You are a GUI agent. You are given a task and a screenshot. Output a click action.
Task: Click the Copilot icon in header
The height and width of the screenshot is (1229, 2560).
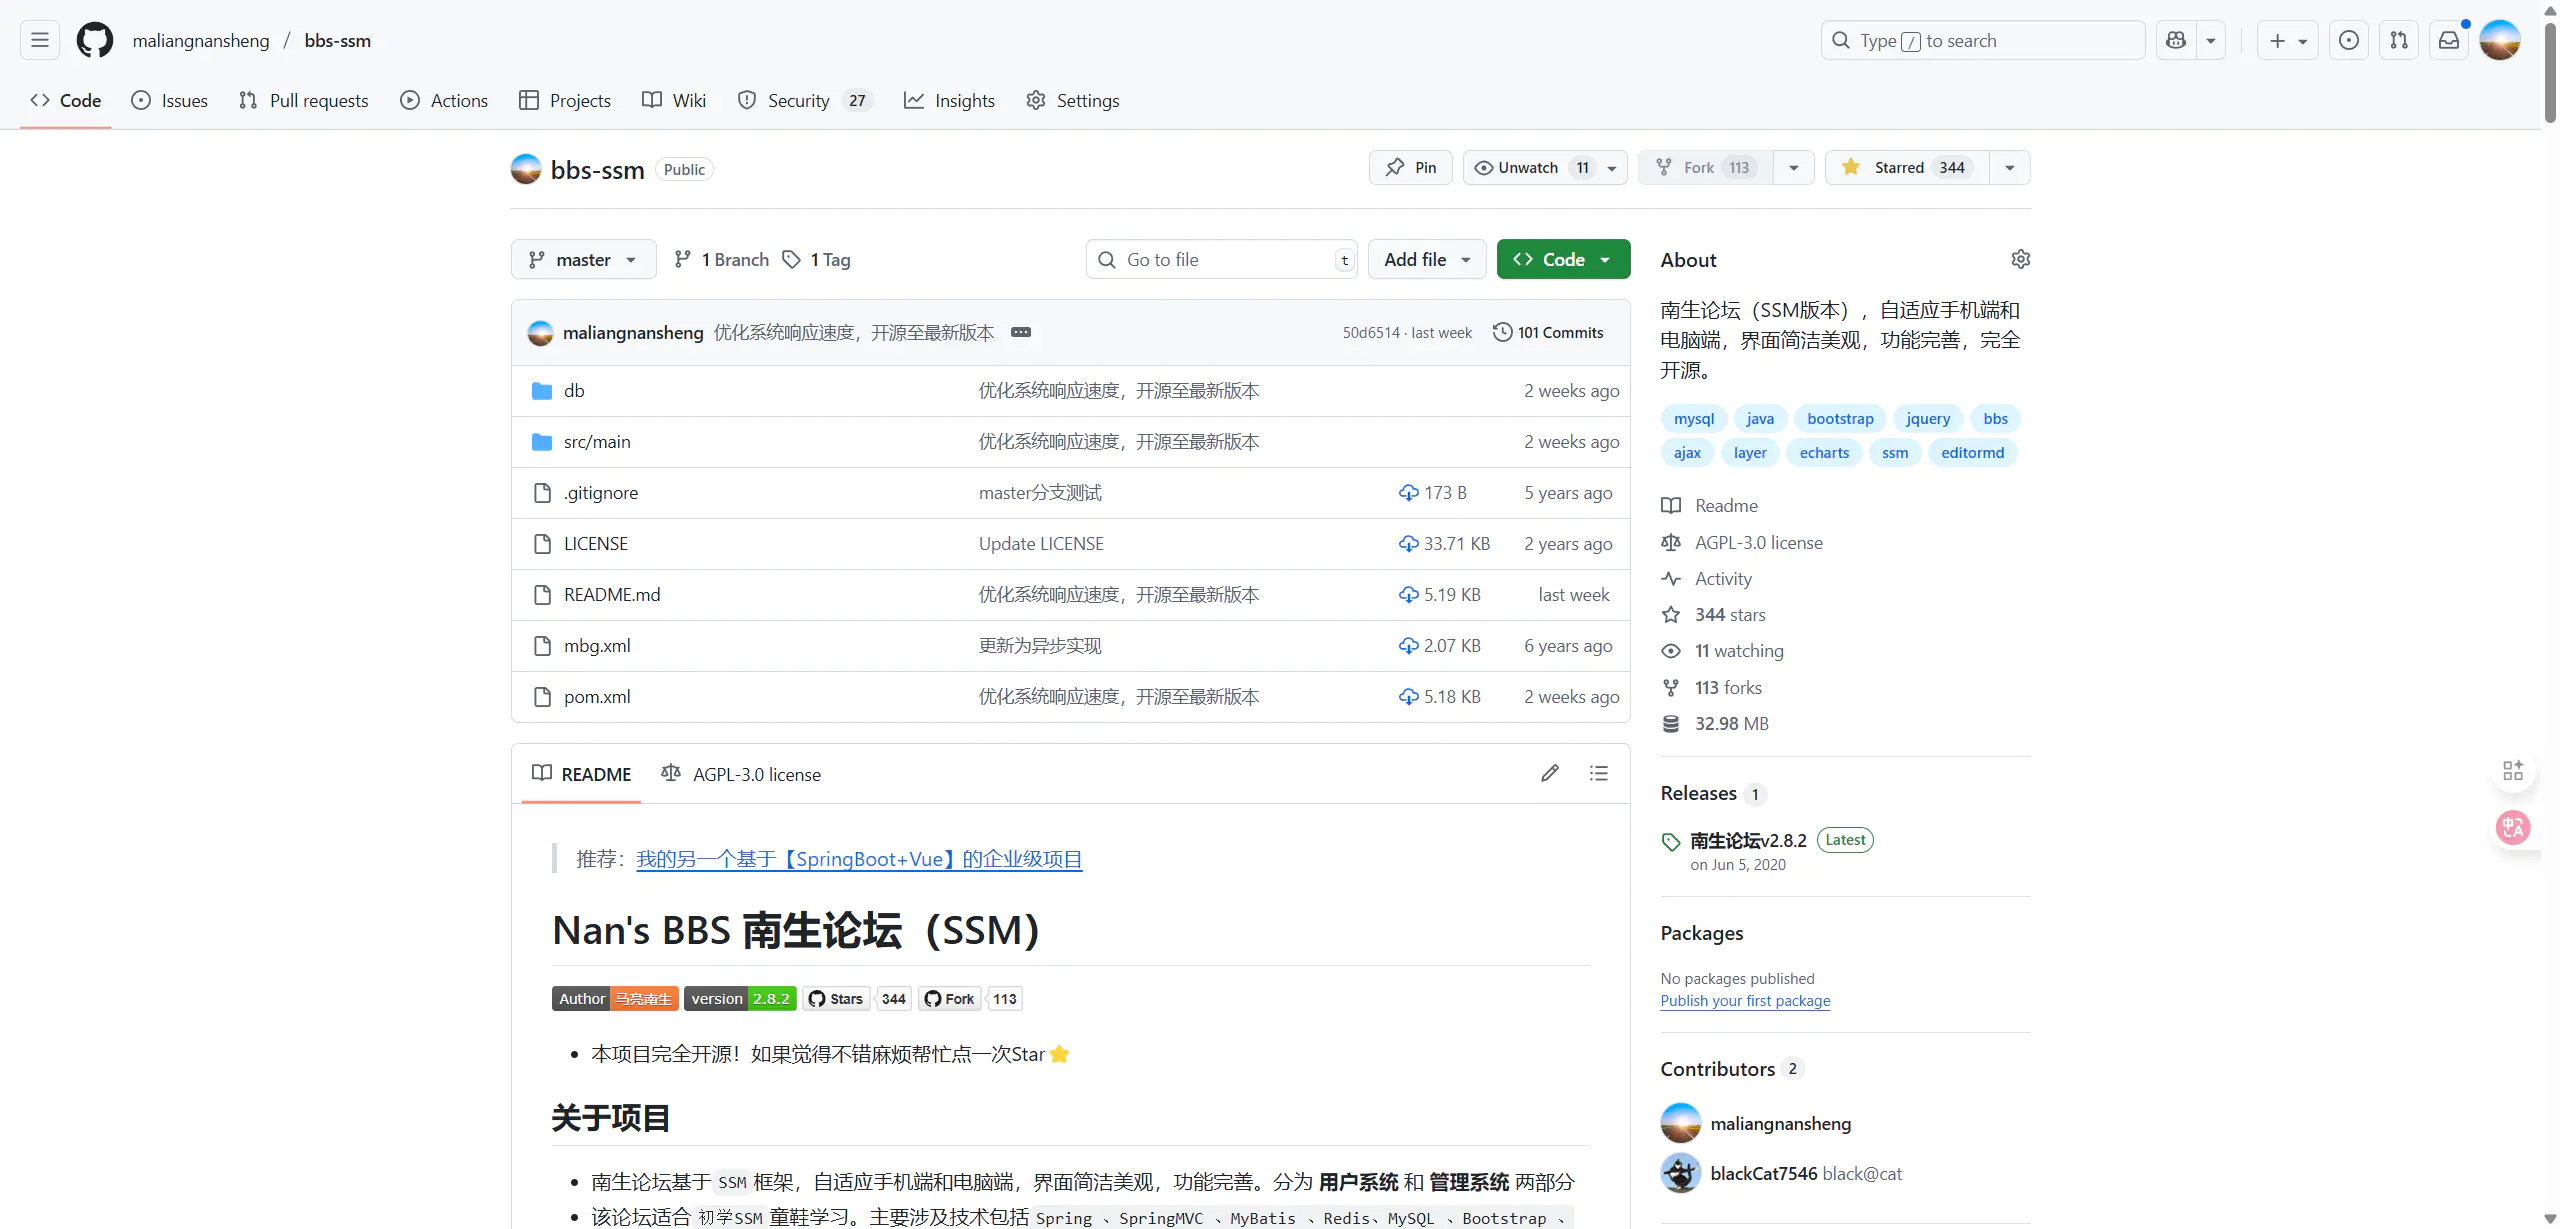[x=2176, y=40]
